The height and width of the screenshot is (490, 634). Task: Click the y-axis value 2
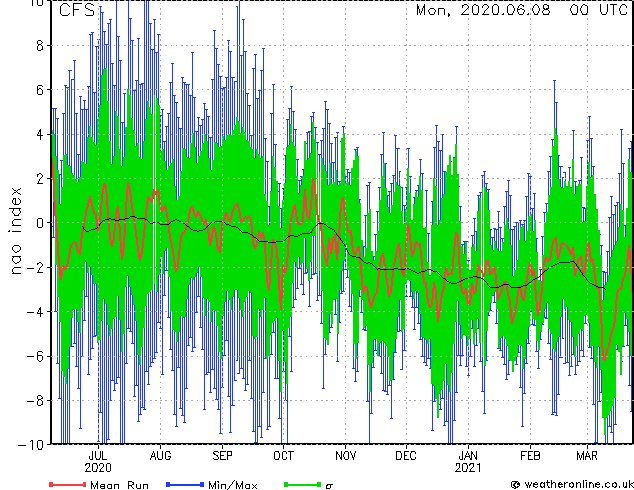click(x=40, y=179)
